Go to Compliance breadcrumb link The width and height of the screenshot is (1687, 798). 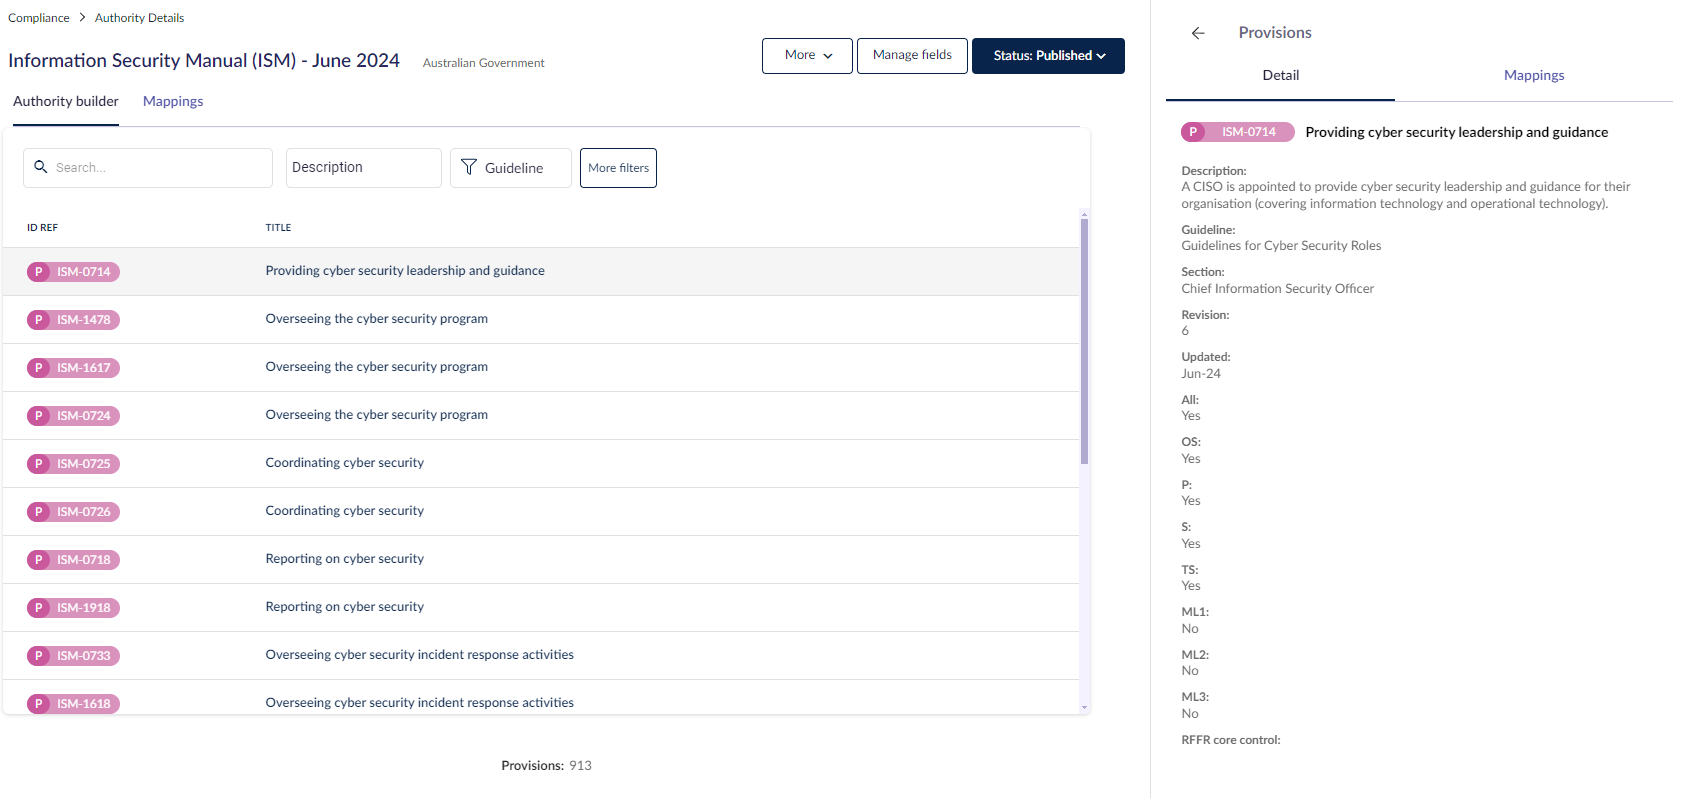[x=39, y=18]
